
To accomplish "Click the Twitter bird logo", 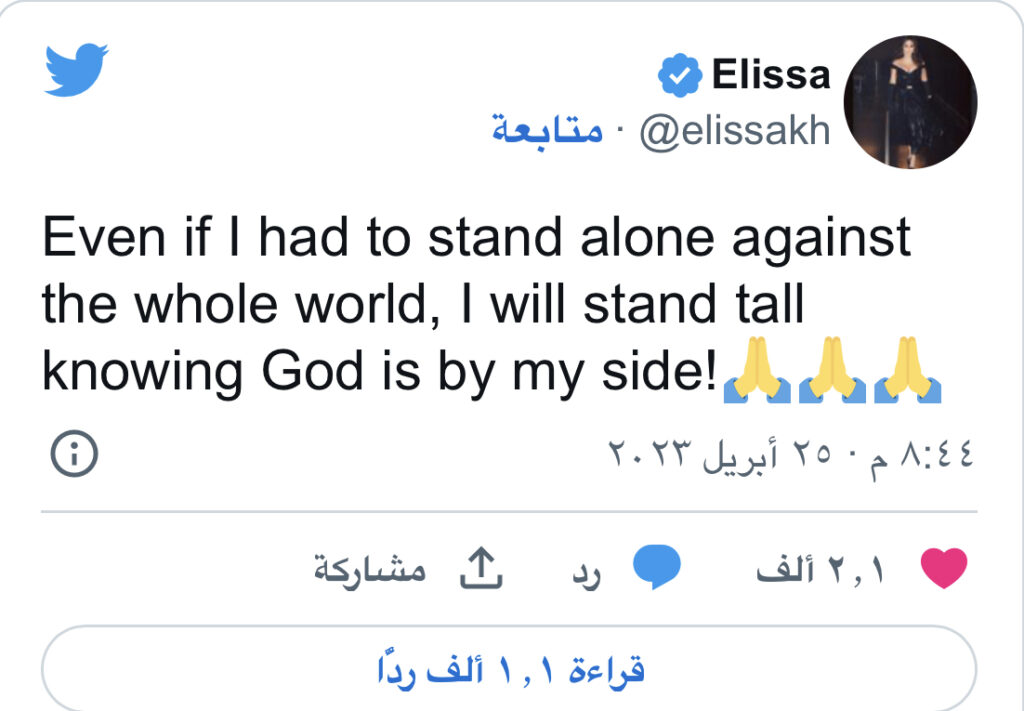I will [76, 69].
